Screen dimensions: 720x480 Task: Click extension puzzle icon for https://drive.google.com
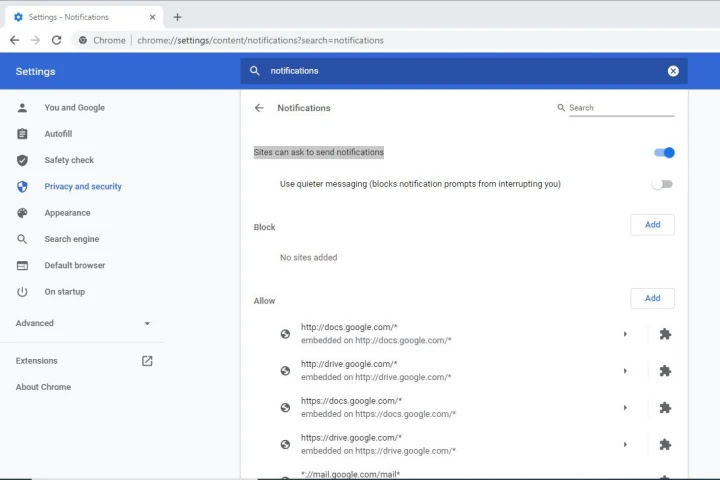point(665,444)
